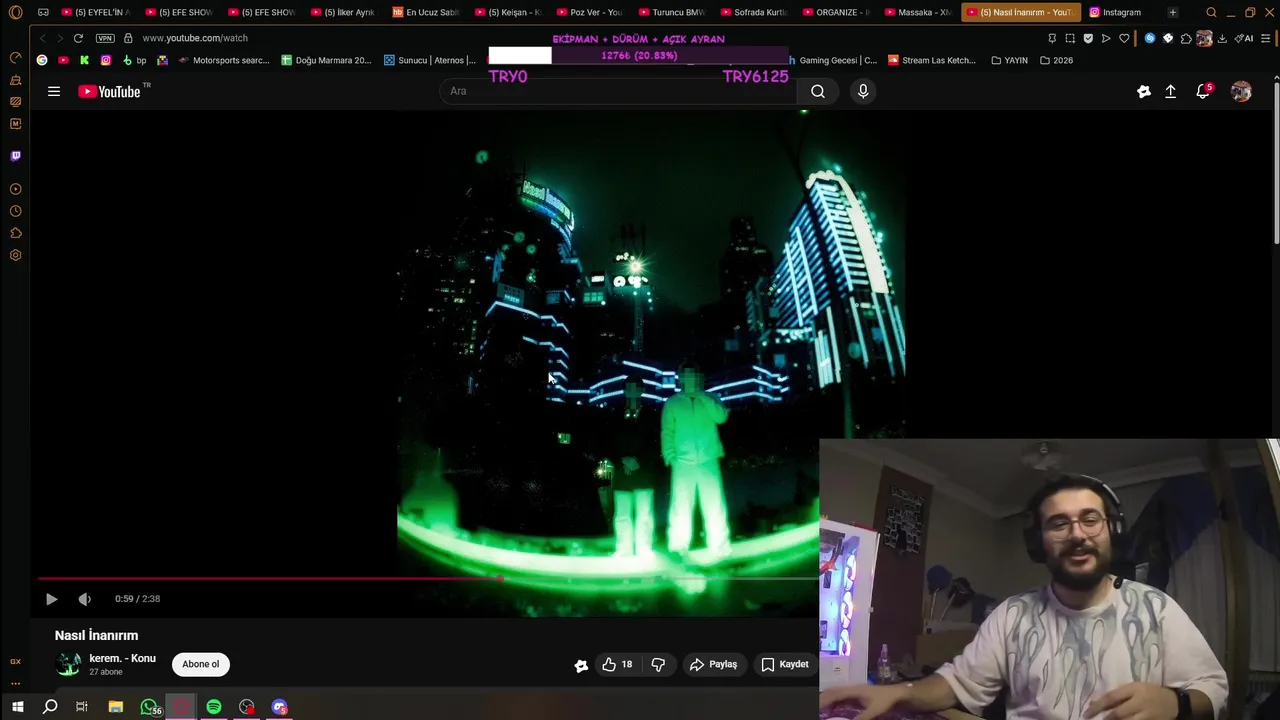1280x720 pixels.
Task: Expand the YAYIN bookmarks folder
Action: pyautogui.click(x=1009, y=60)
